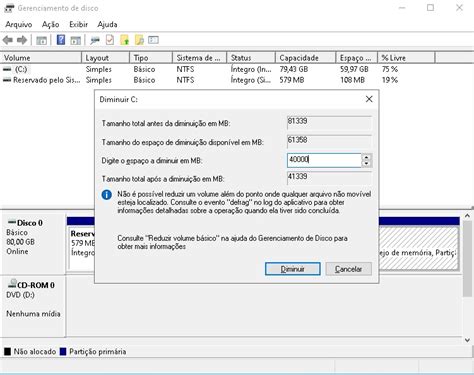Click the last toolbar icon for view settings
The image size is (474, 375).
click(153, 40)
